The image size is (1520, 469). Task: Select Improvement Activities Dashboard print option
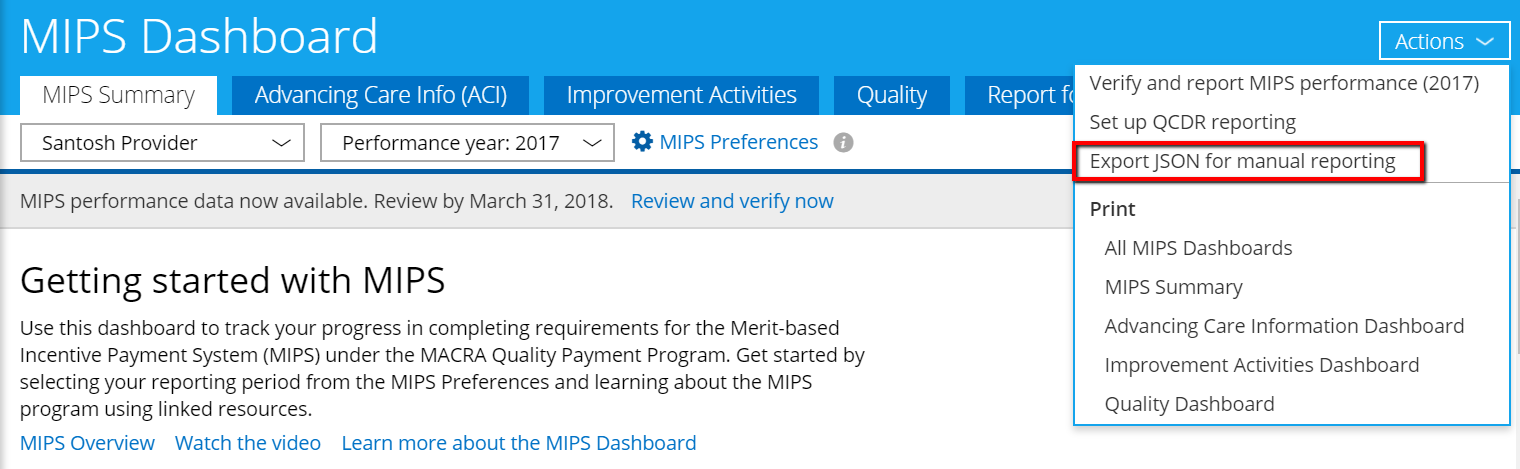click(x=1261, y=365)
